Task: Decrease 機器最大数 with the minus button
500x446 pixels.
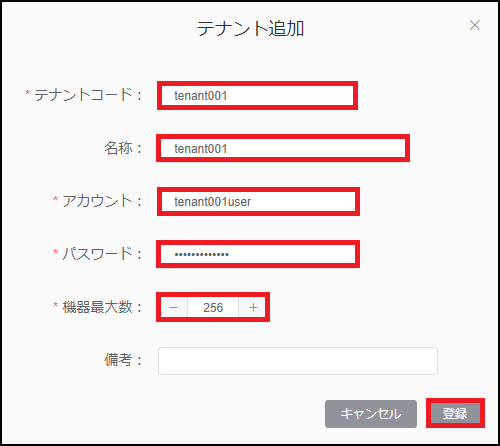Action: click(174, 307)
